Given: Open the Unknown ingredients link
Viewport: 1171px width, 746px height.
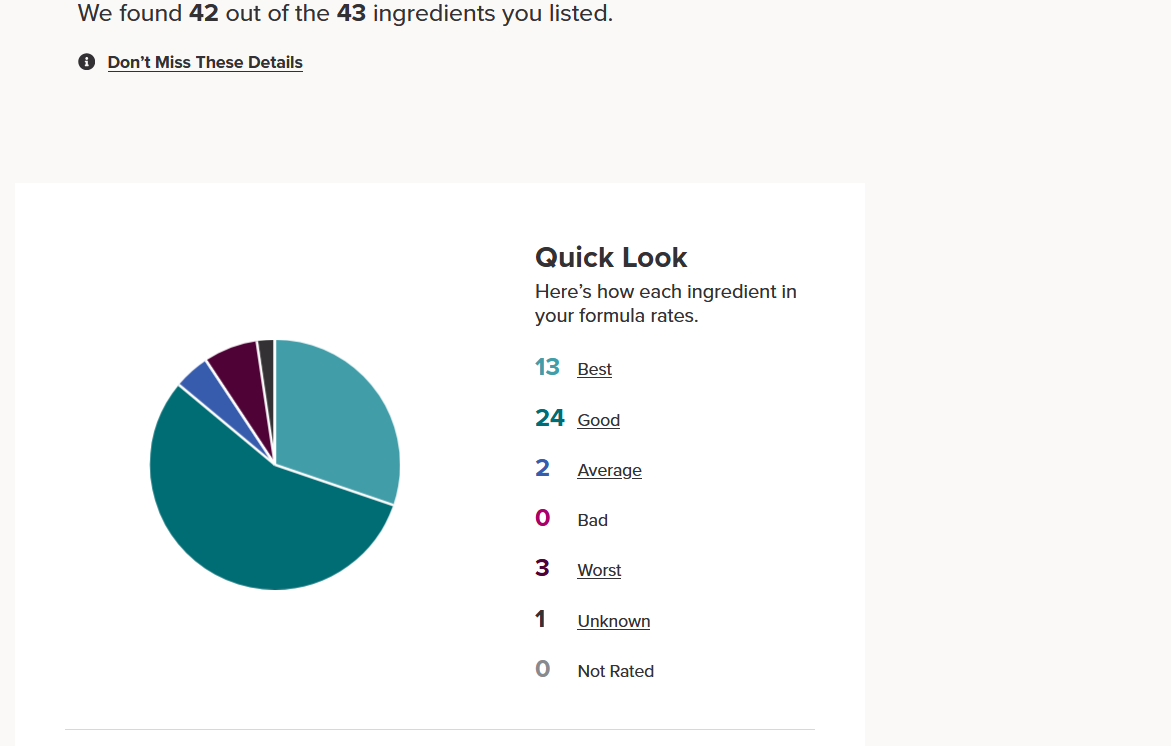Looking at the screenshot, I should tap(613, 621).
